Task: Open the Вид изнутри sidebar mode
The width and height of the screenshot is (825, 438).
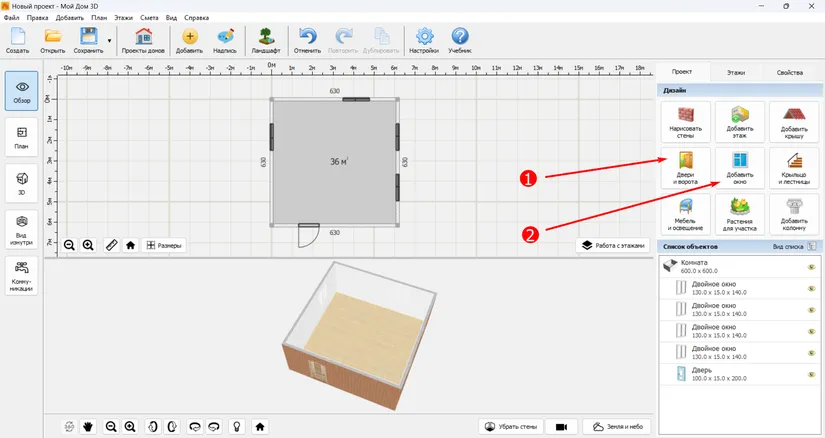Action: [x=22, y=230]
